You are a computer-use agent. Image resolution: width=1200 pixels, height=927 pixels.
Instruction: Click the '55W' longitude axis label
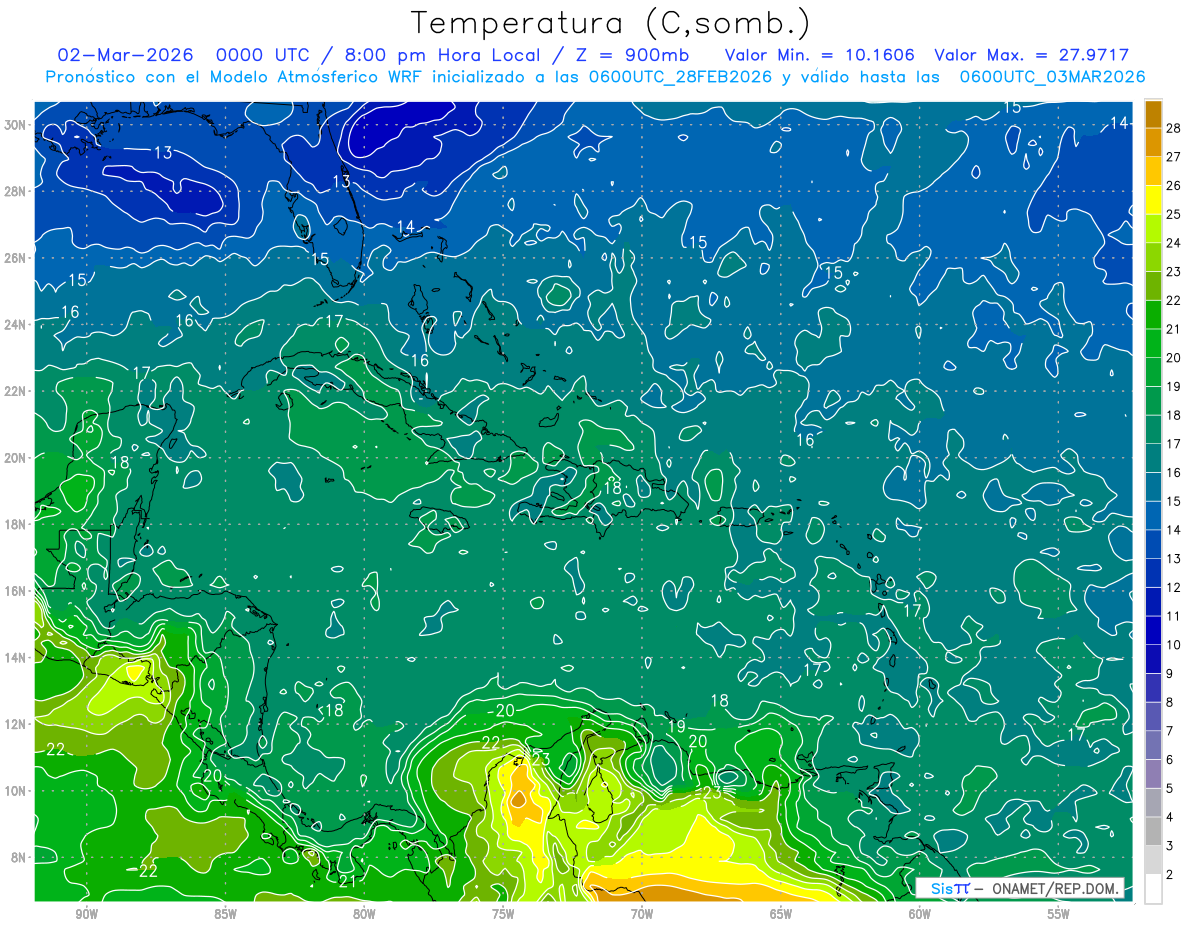tap(1059, 913)
